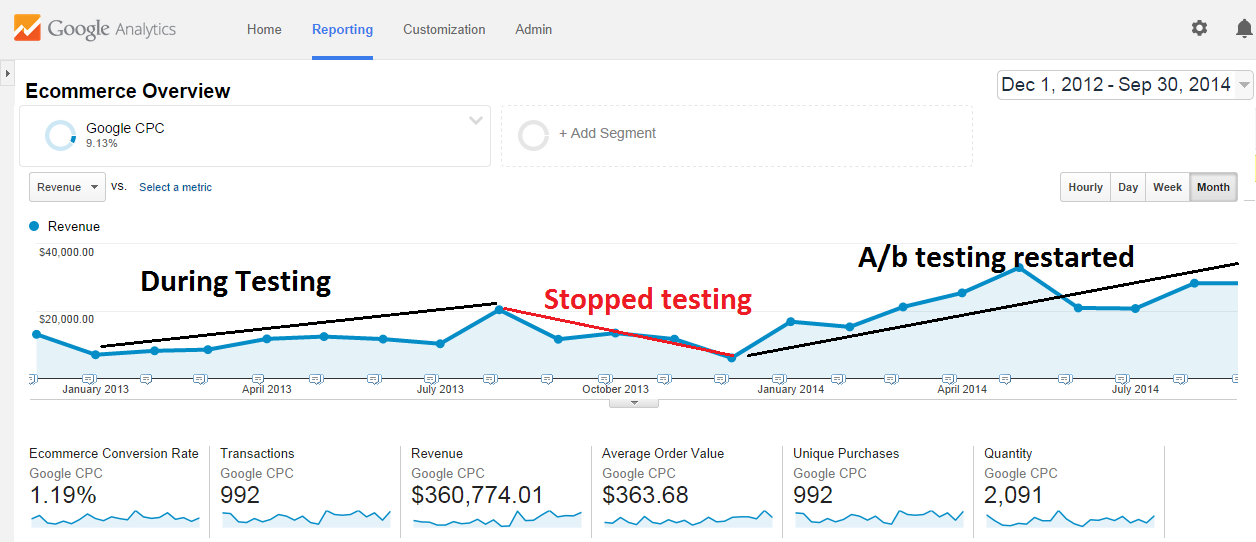Click the highest Revenue point on chart
Viewport: 1256px width, 542px height.
point(1019,268)
